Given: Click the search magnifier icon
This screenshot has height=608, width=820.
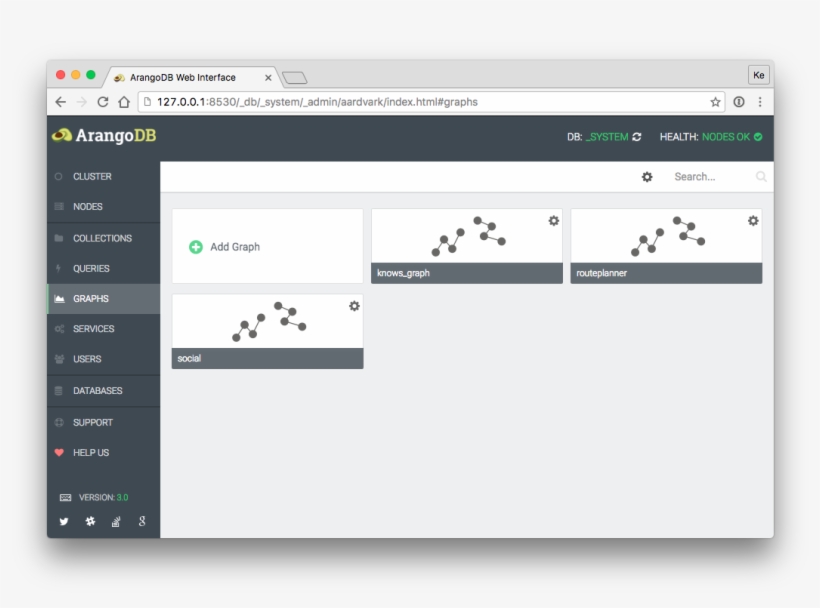Looking at the screenshot, I should [761, 177].
